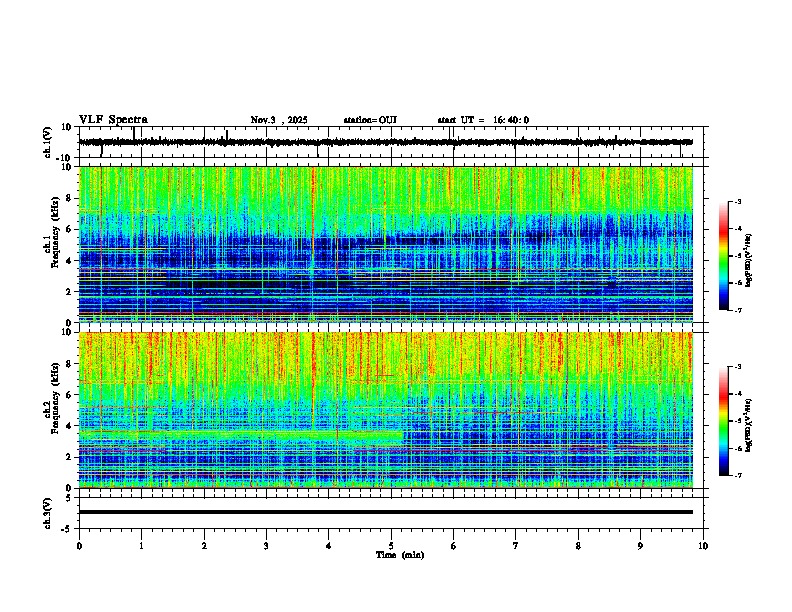792x612 pixels.
Task: Click the ch.1 spectrogram color scale bar
Action: point(724,256)
